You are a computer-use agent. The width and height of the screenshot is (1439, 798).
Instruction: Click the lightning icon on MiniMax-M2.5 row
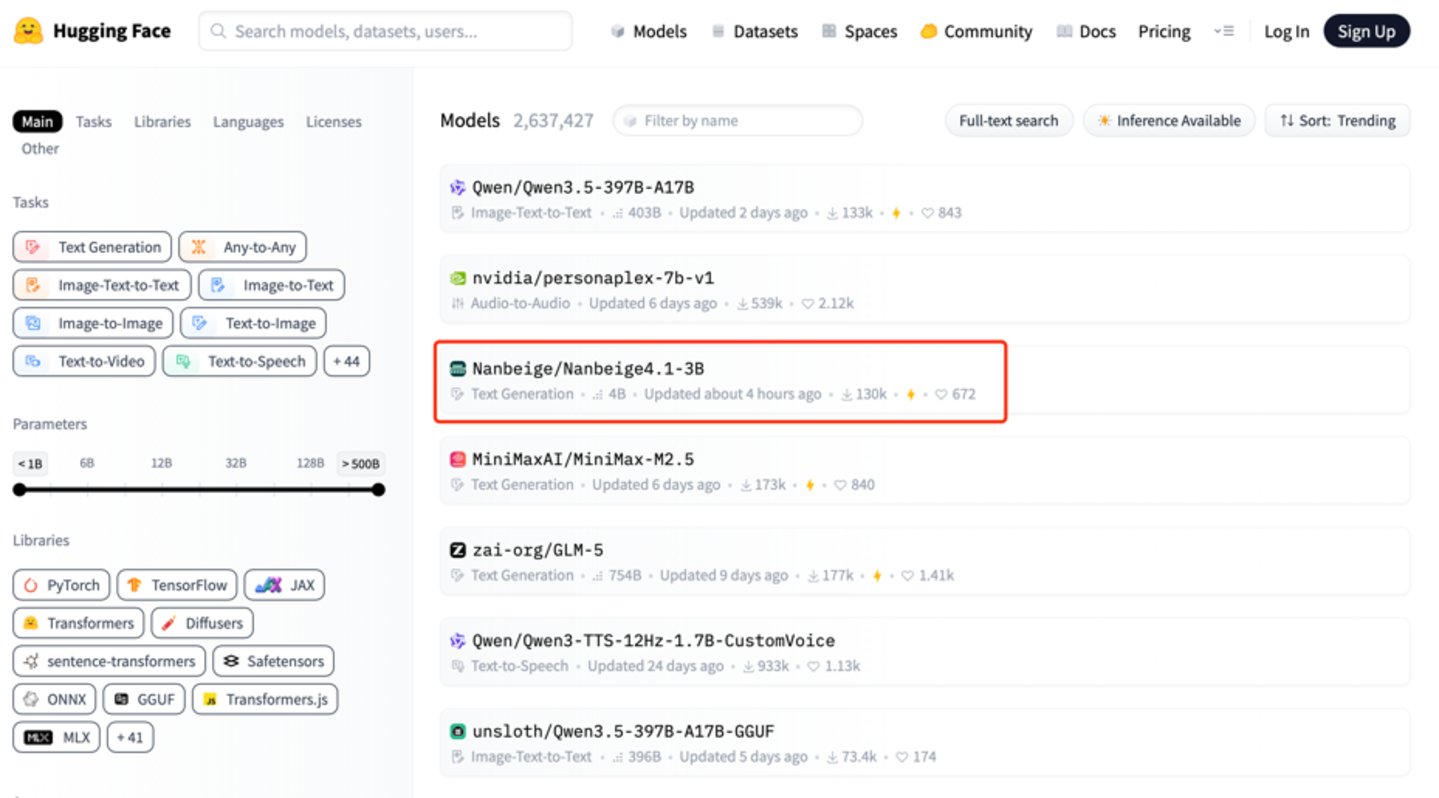tap(809, 485)
